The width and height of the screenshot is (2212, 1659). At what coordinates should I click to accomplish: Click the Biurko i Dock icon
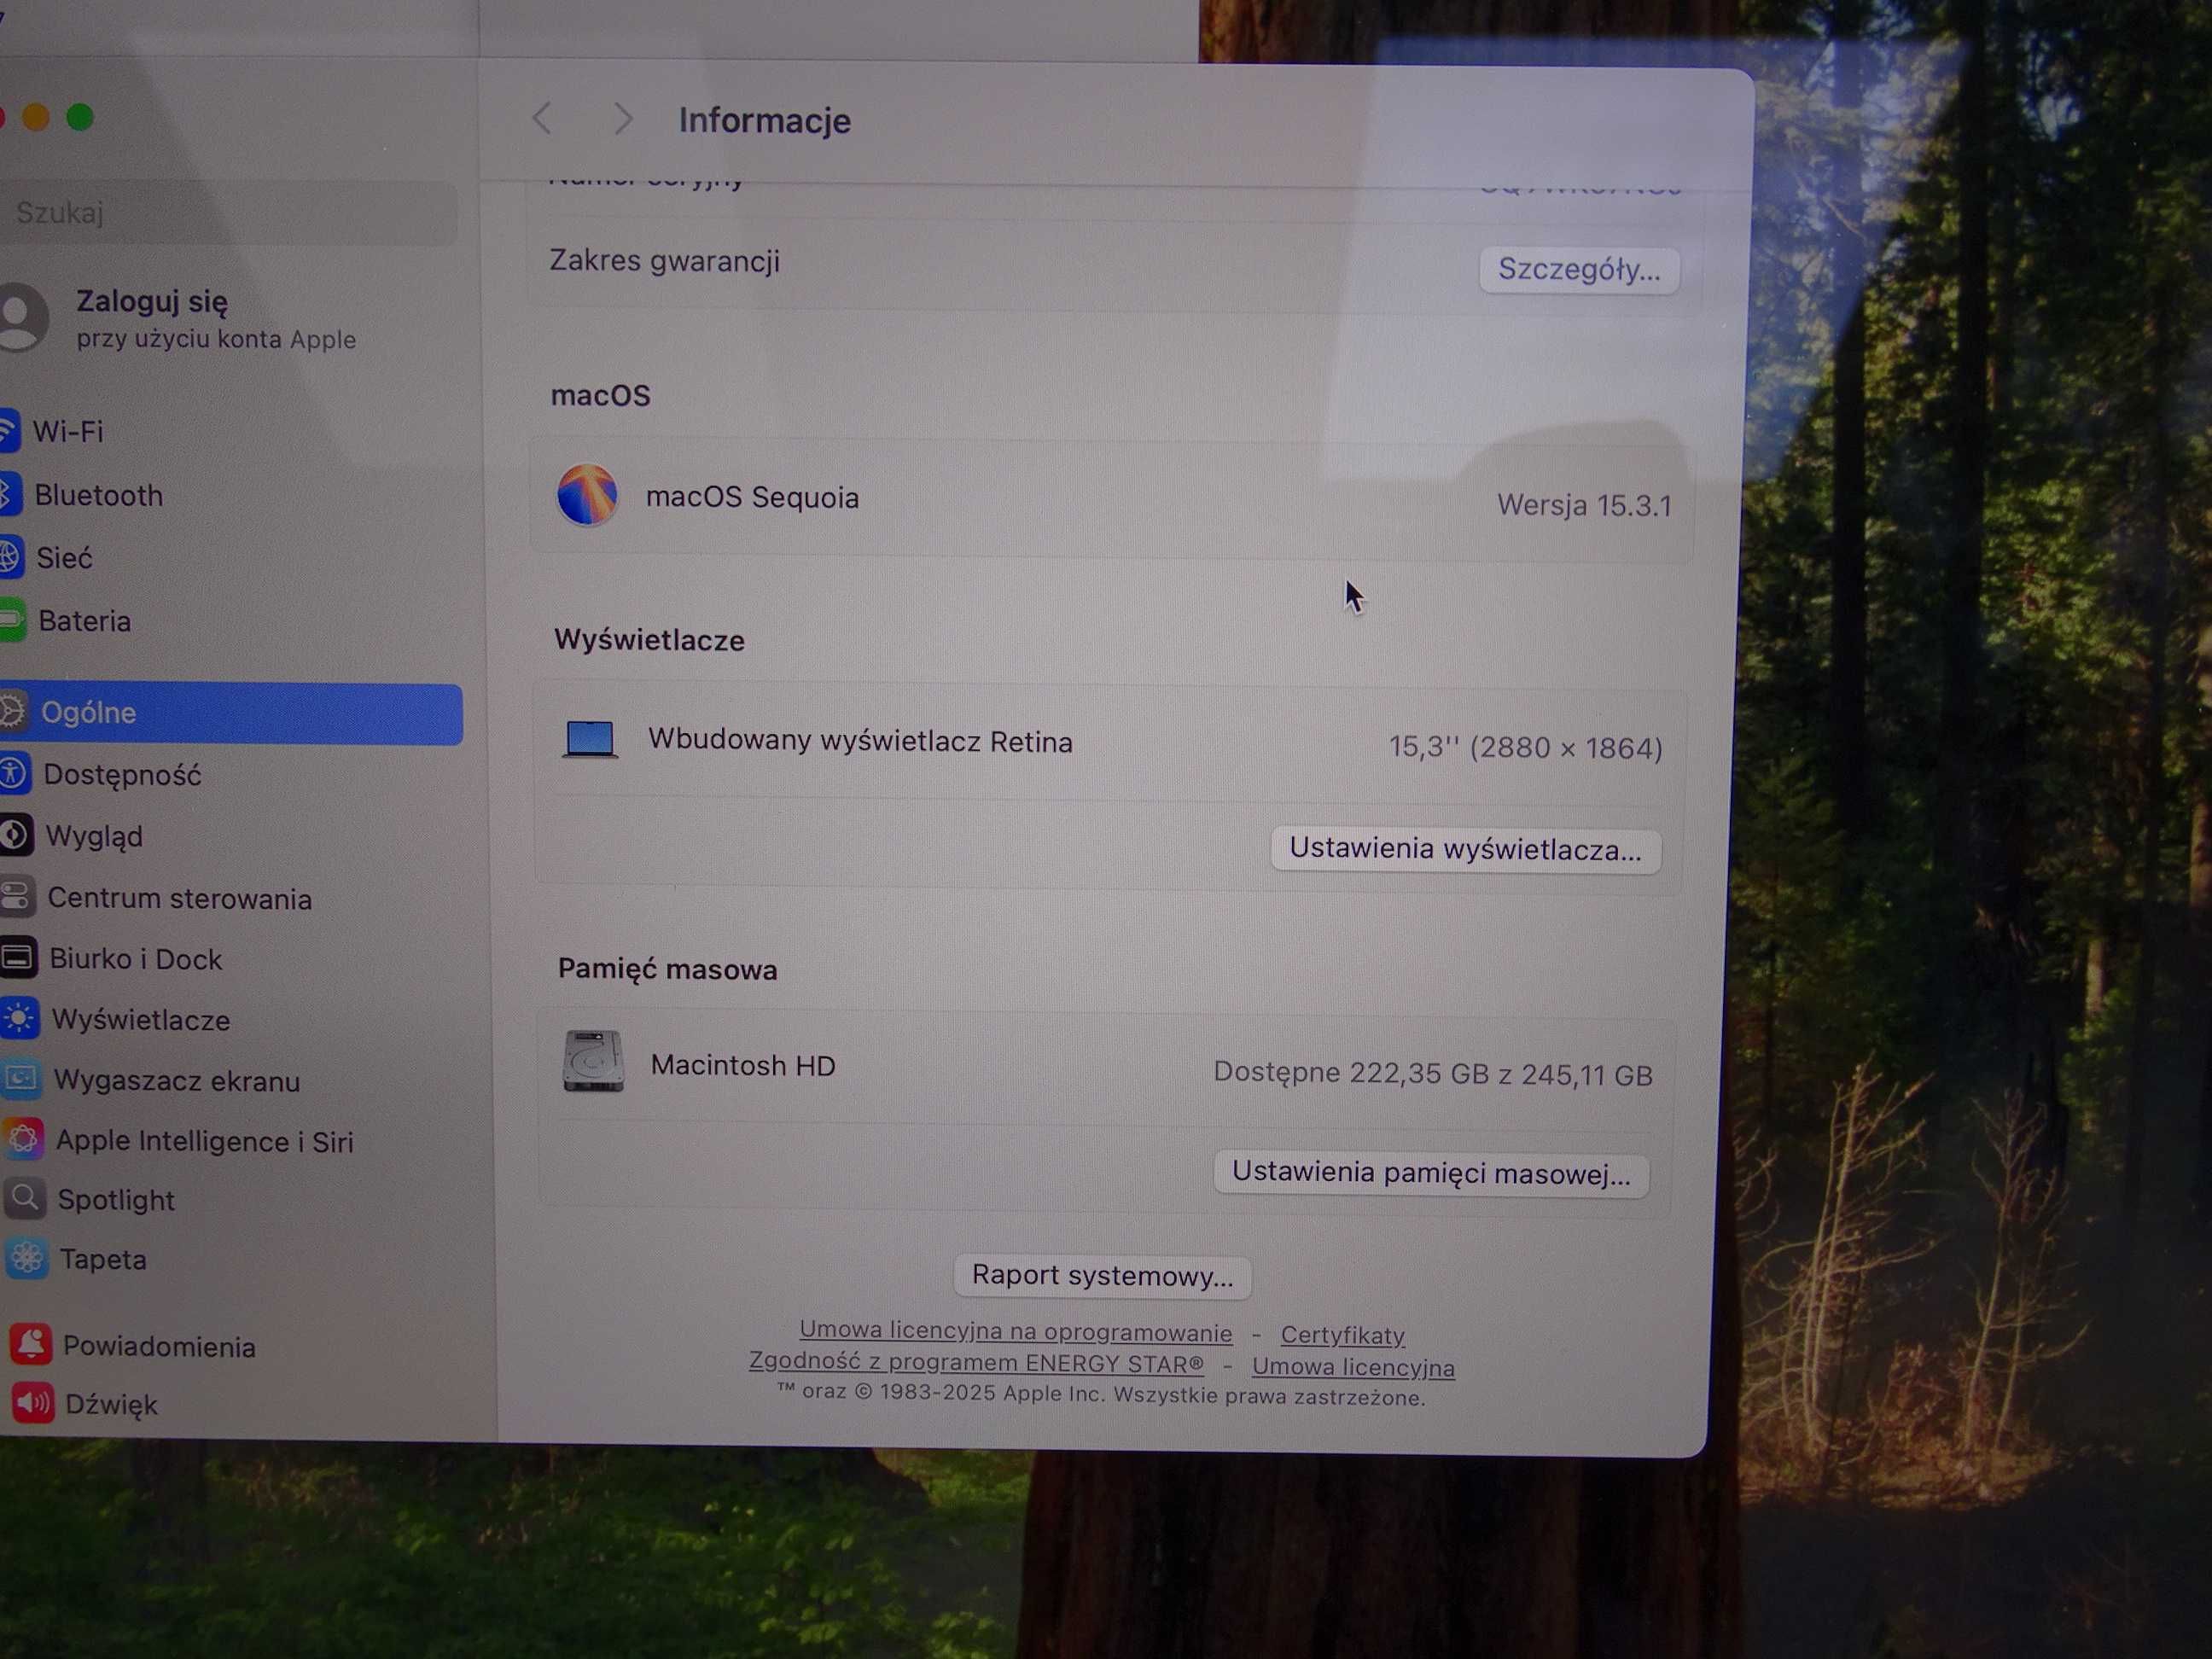pos(18,957)
